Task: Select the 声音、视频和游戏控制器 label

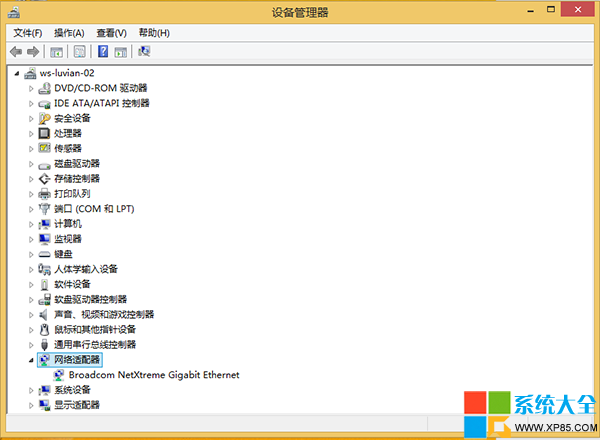Action: click(x=104, y=315)
